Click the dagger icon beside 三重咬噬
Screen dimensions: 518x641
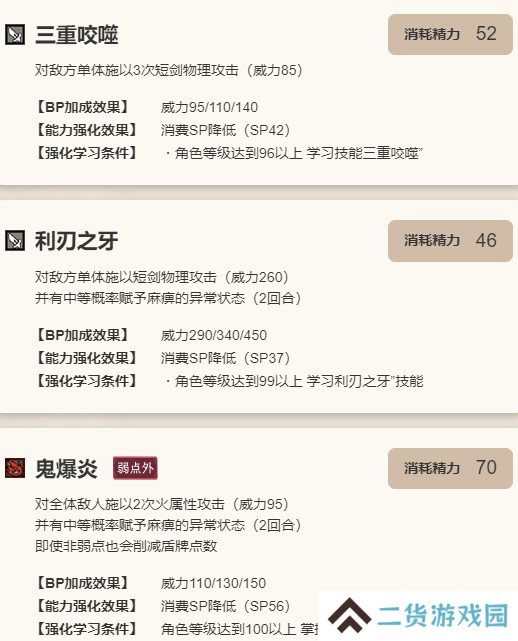15,34
